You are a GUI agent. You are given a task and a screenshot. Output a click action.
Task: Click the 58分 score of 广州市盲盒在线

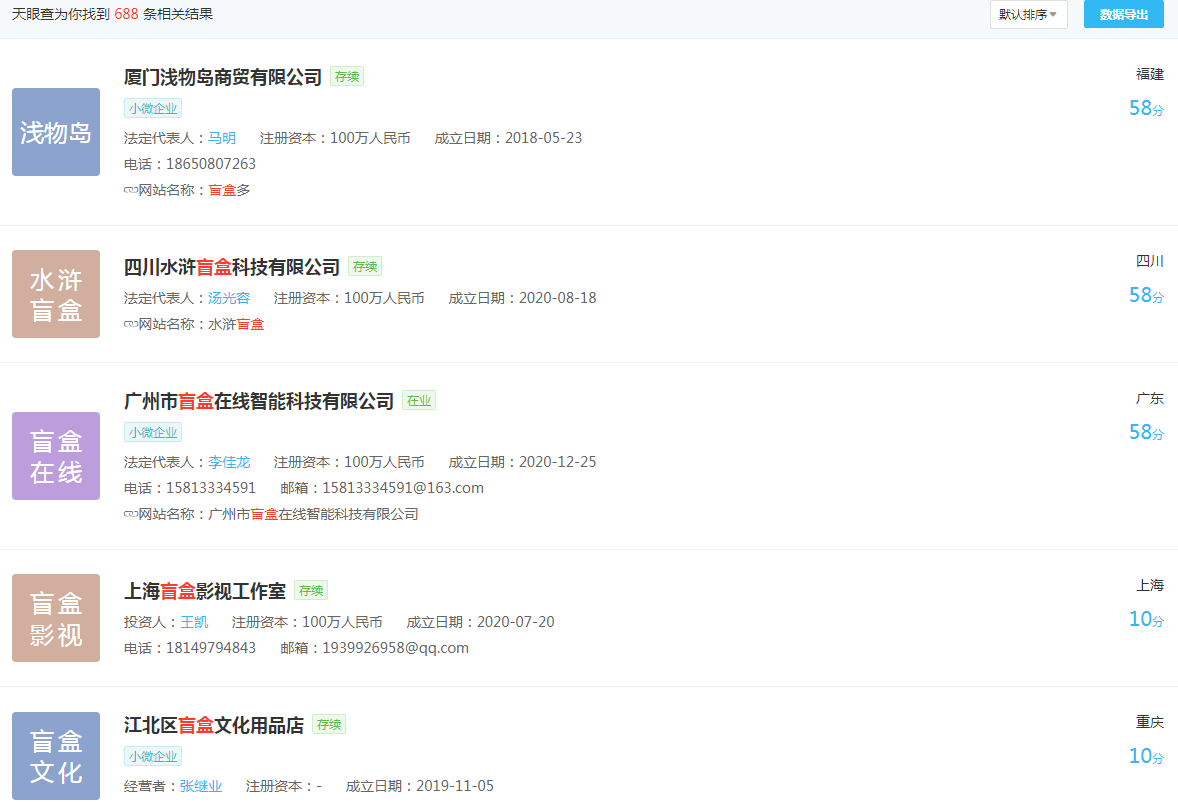click(1145, 432)
